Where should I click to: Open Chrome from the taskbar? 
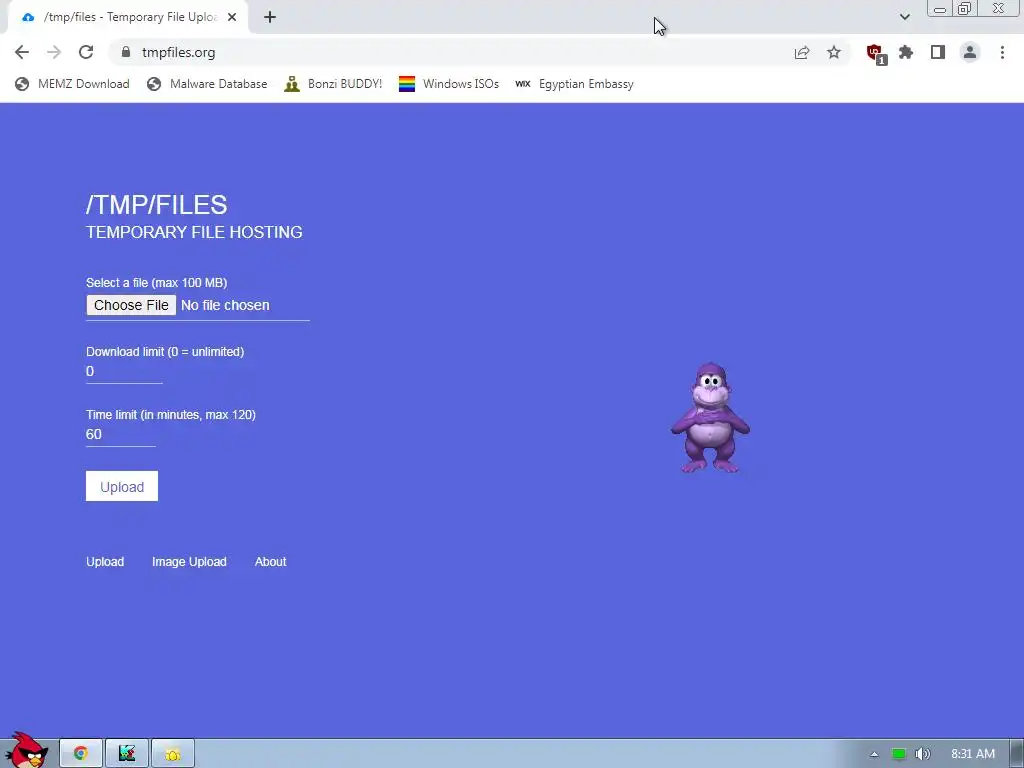point(81,754)
